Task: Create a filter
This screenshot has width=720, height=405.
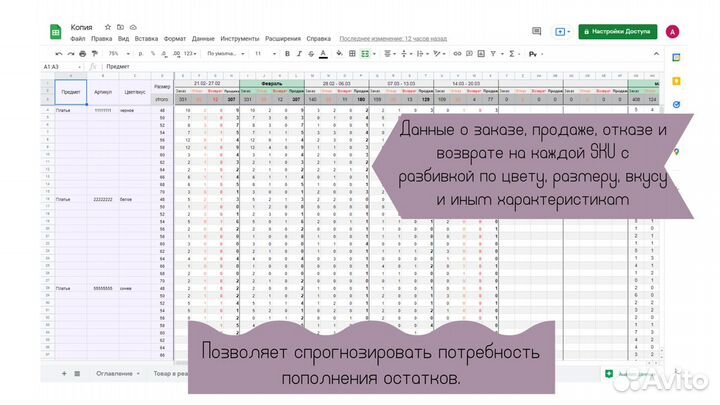Action: 493,54
